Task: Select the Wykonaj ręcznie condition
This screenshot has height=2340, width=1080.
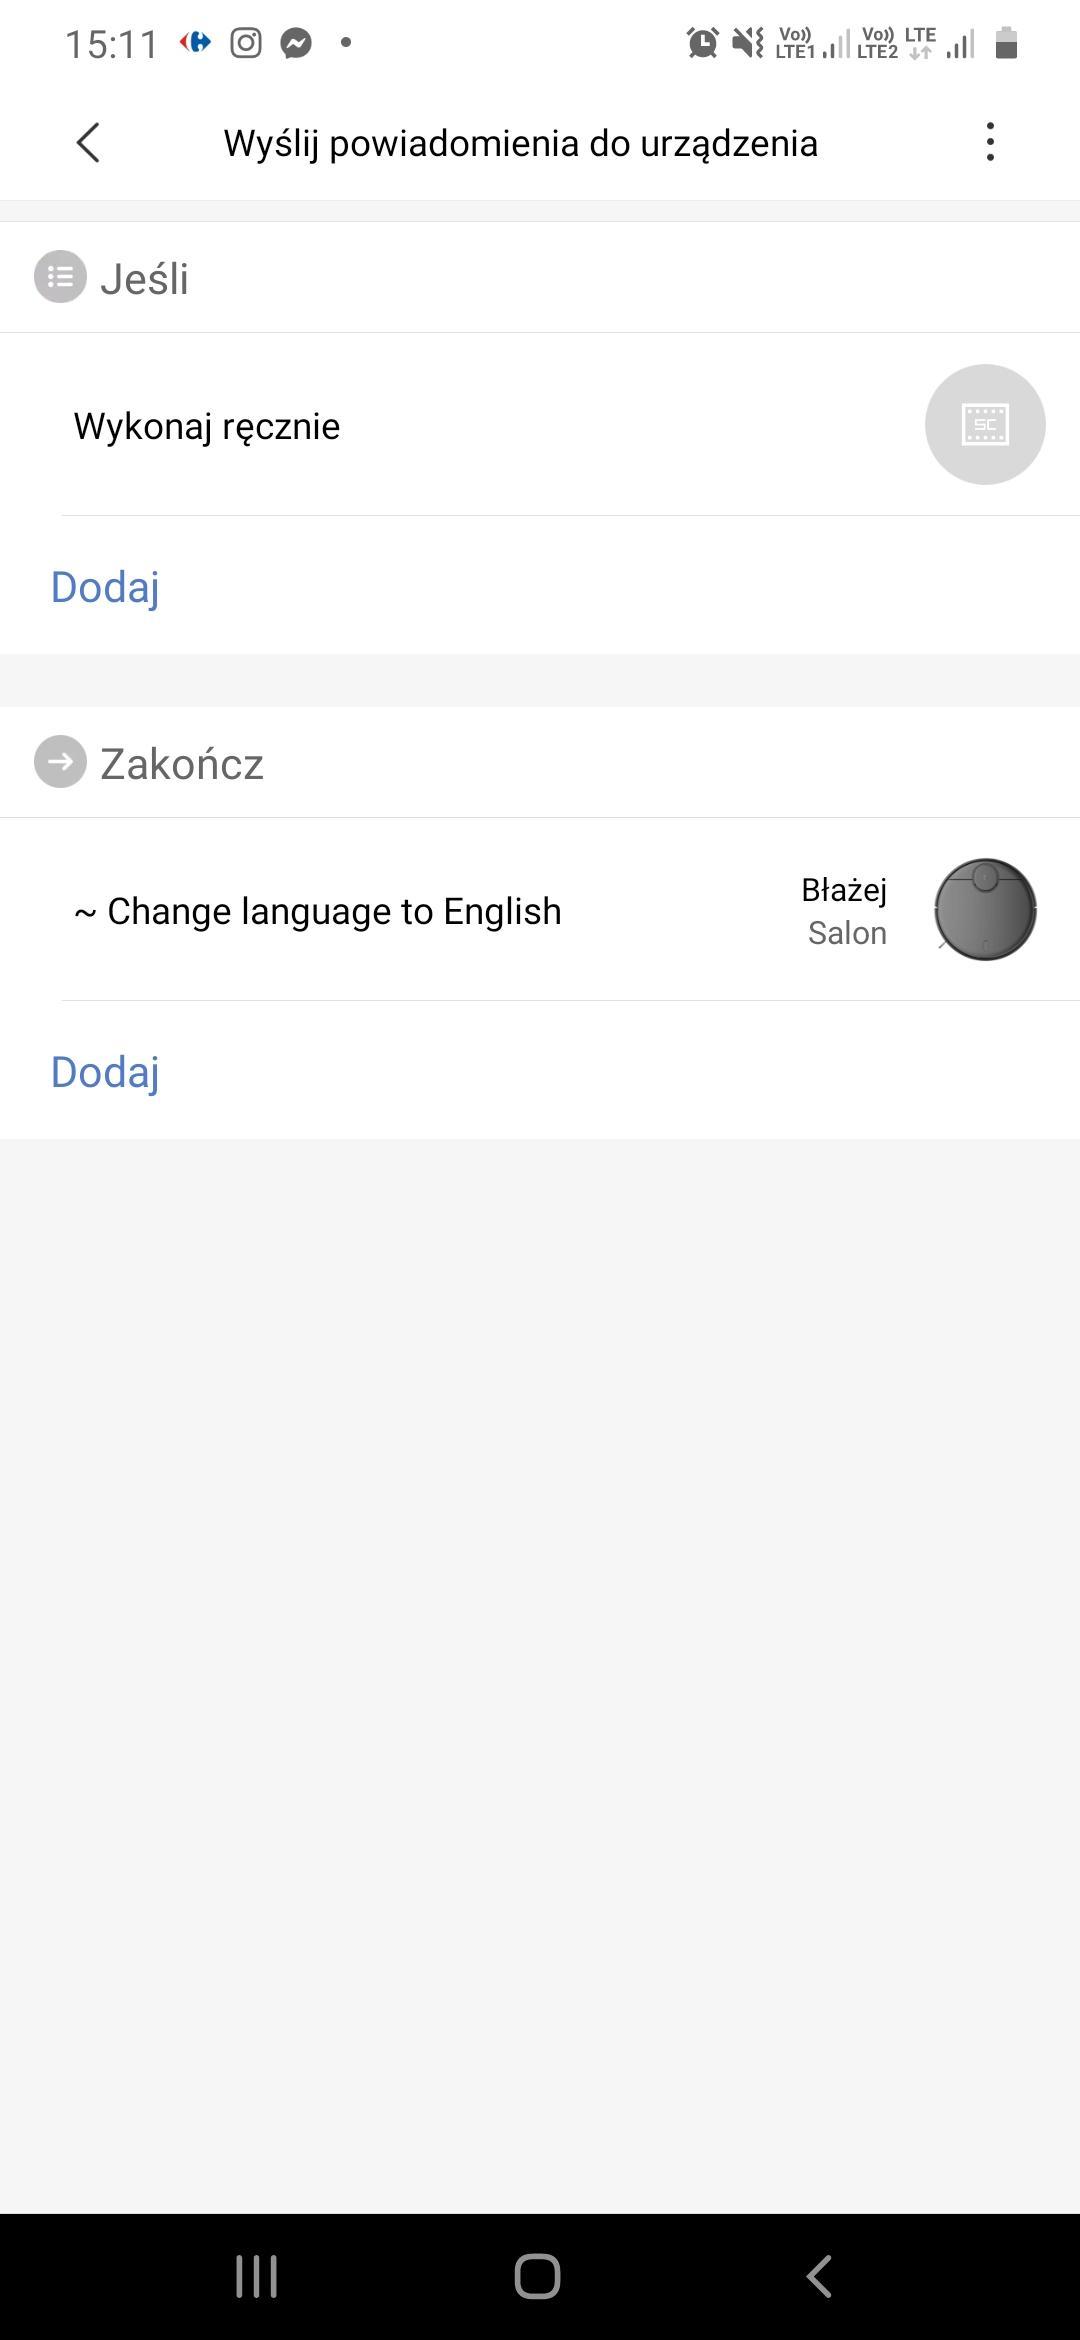Action: point(207,426)
